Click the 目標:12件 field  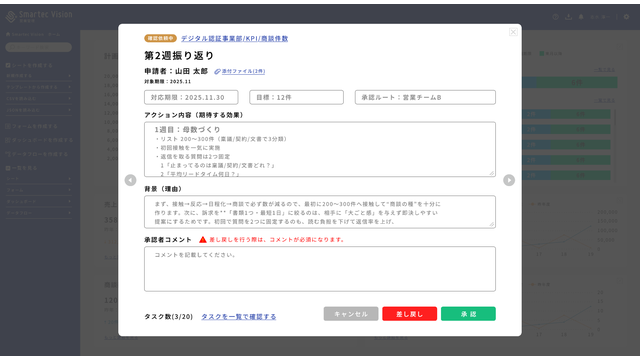[x=296, y=98]
